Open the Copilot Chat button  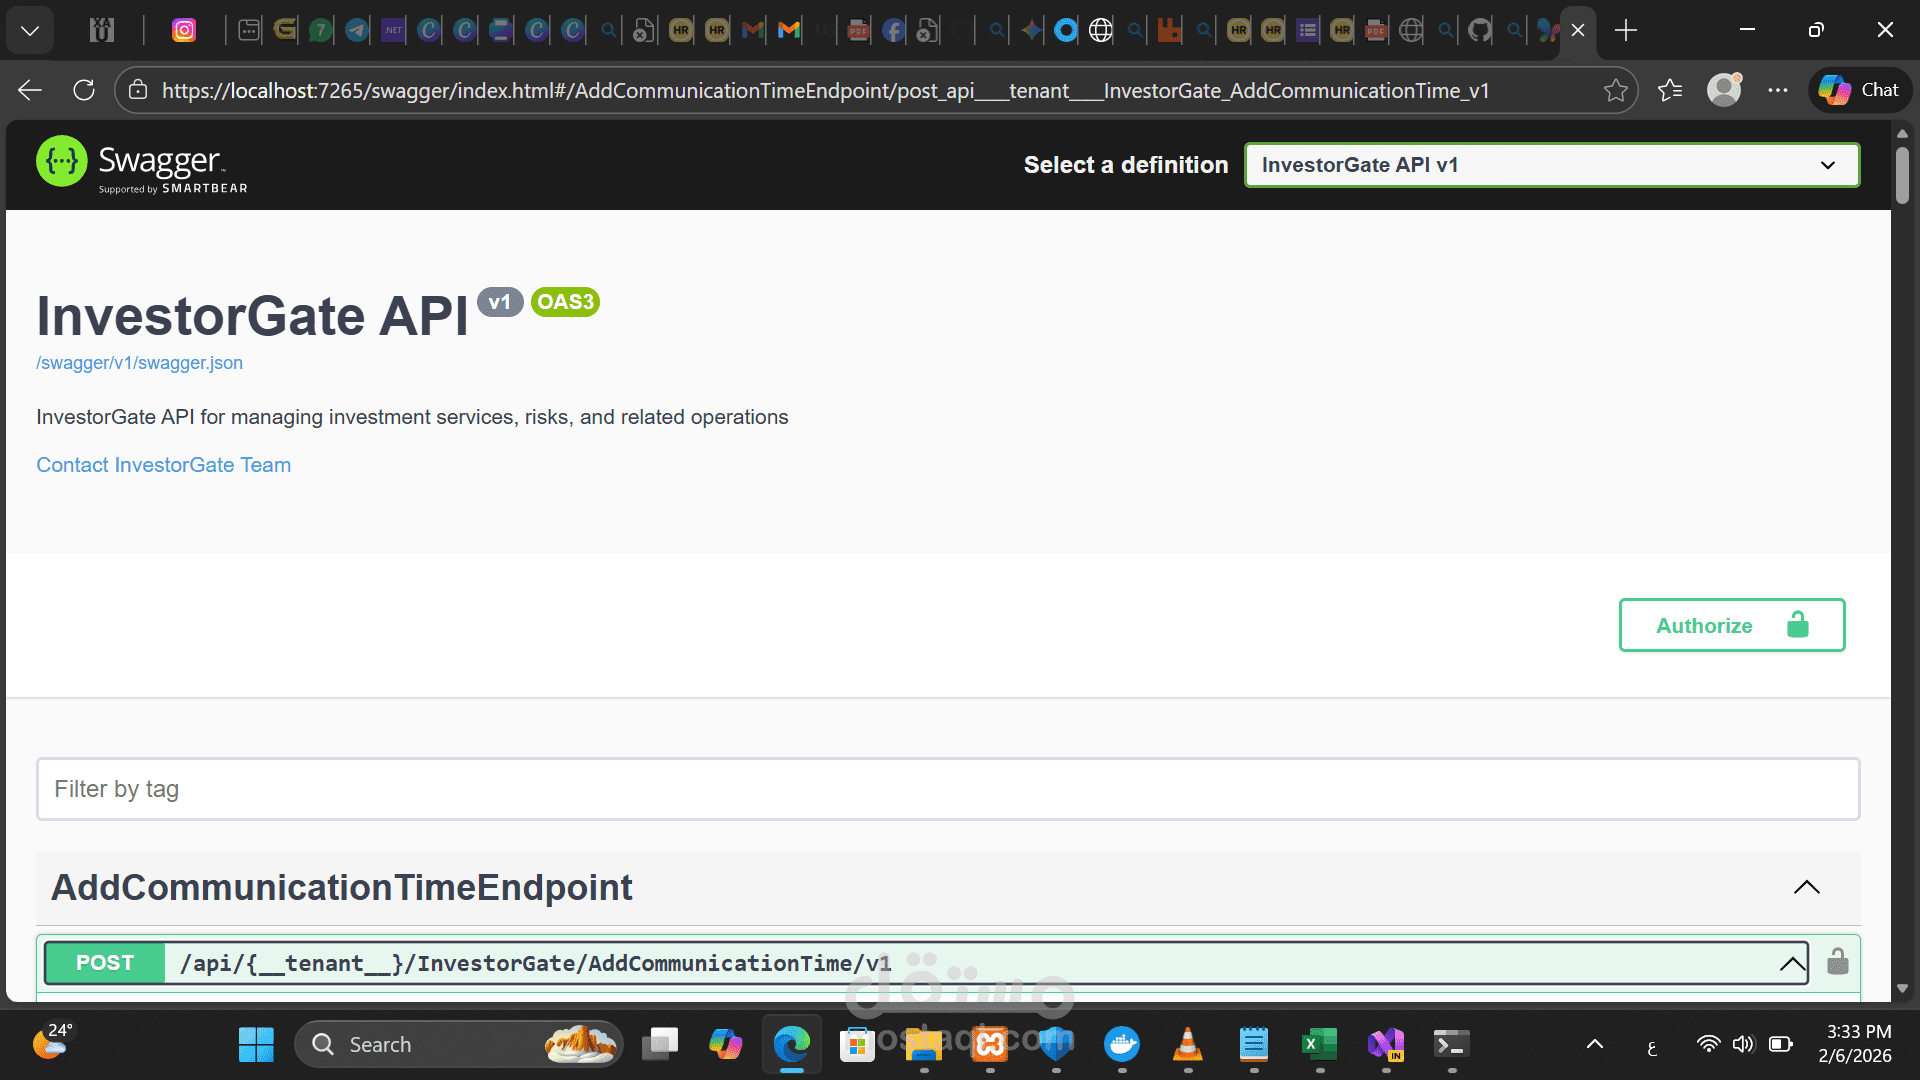[1859, 90]
